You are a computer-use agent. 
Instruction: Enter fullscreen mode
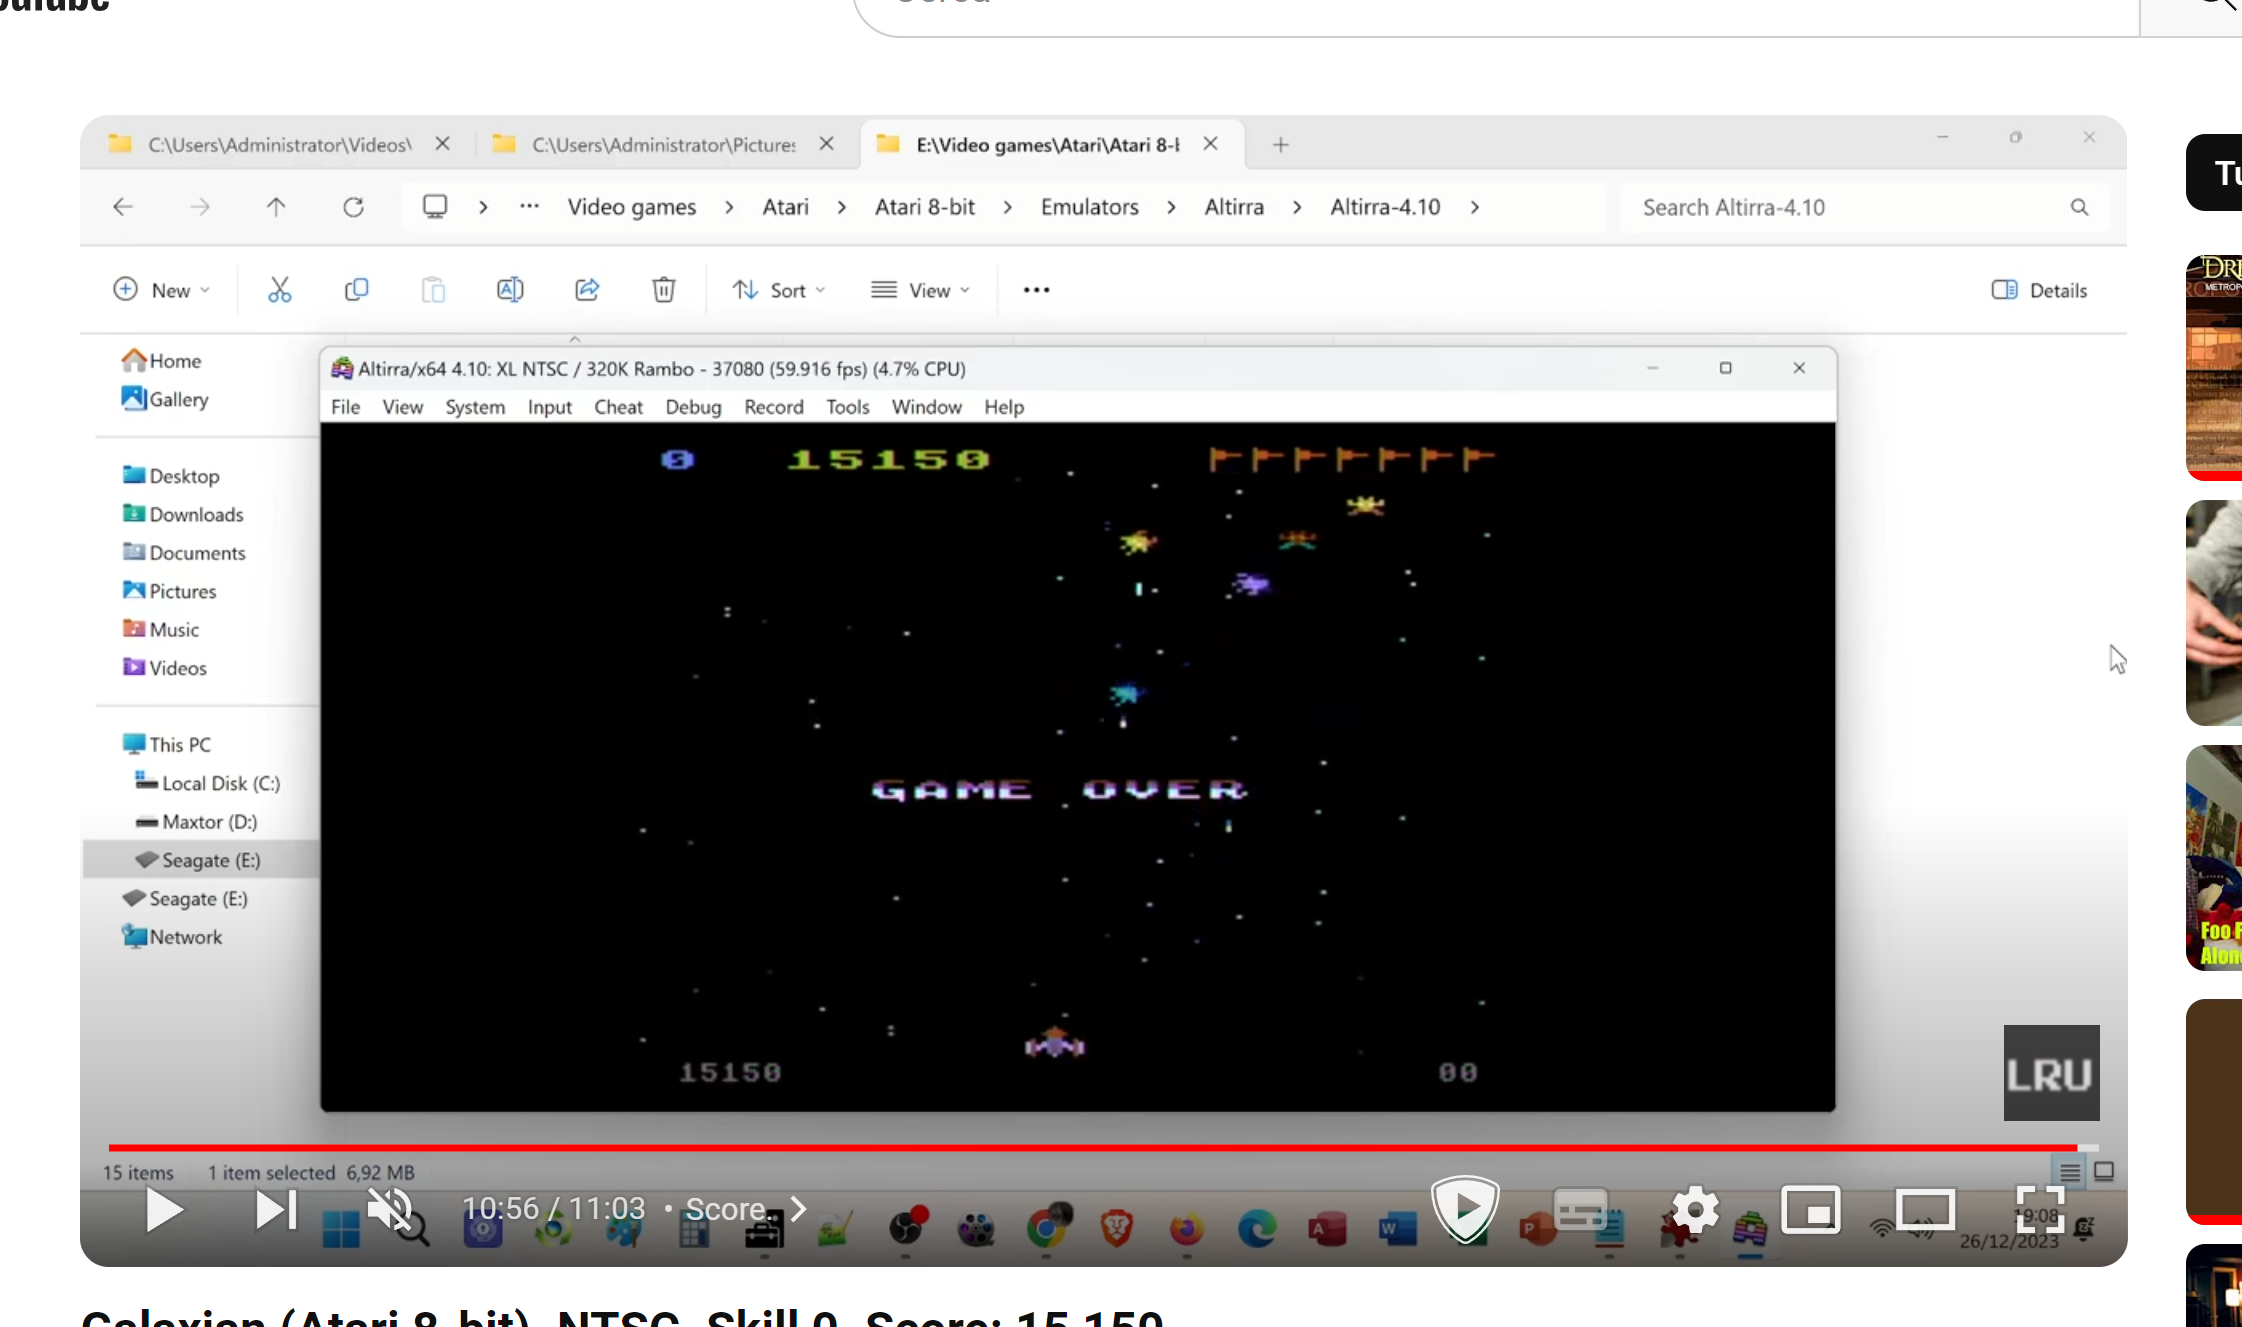pyautogui.click(x=2040, y=1210)
